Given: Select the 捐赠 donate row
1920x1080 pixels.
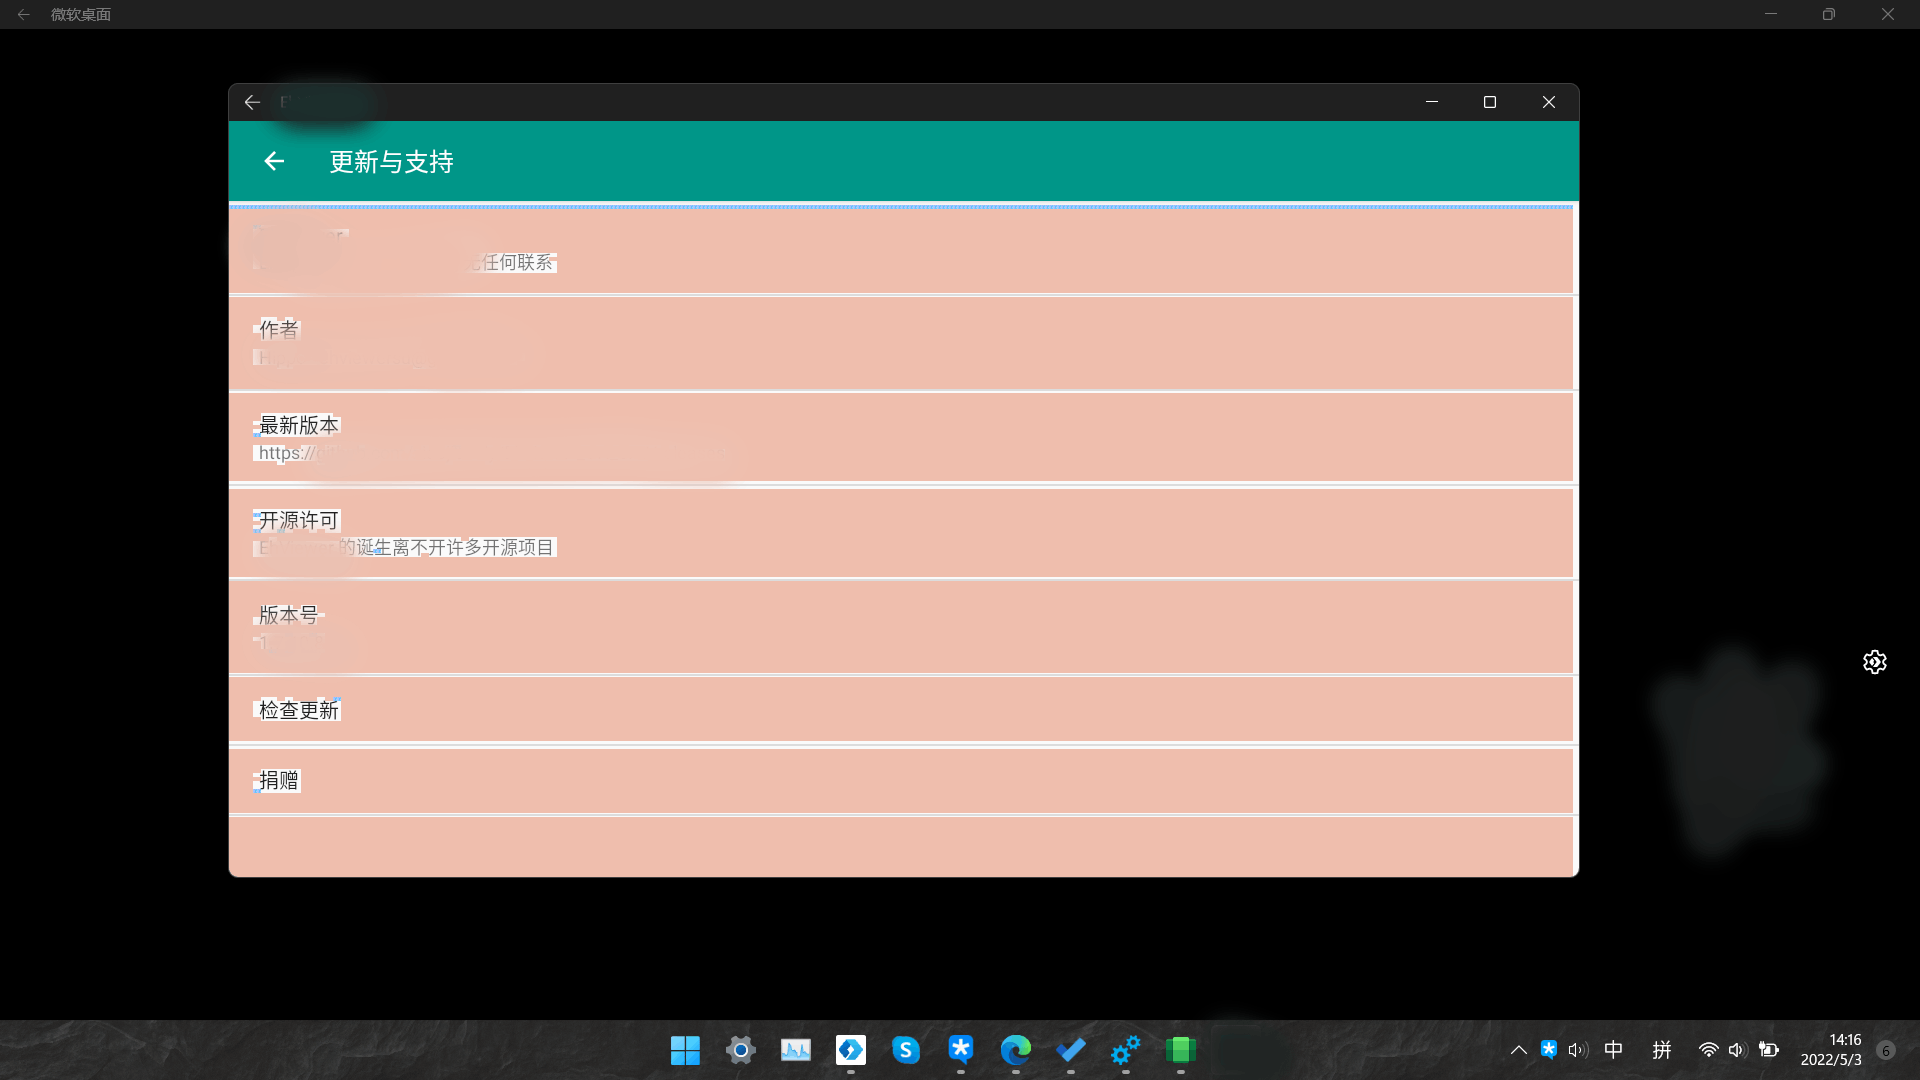Looking at the screenshot, I should [x=278, y=780].
